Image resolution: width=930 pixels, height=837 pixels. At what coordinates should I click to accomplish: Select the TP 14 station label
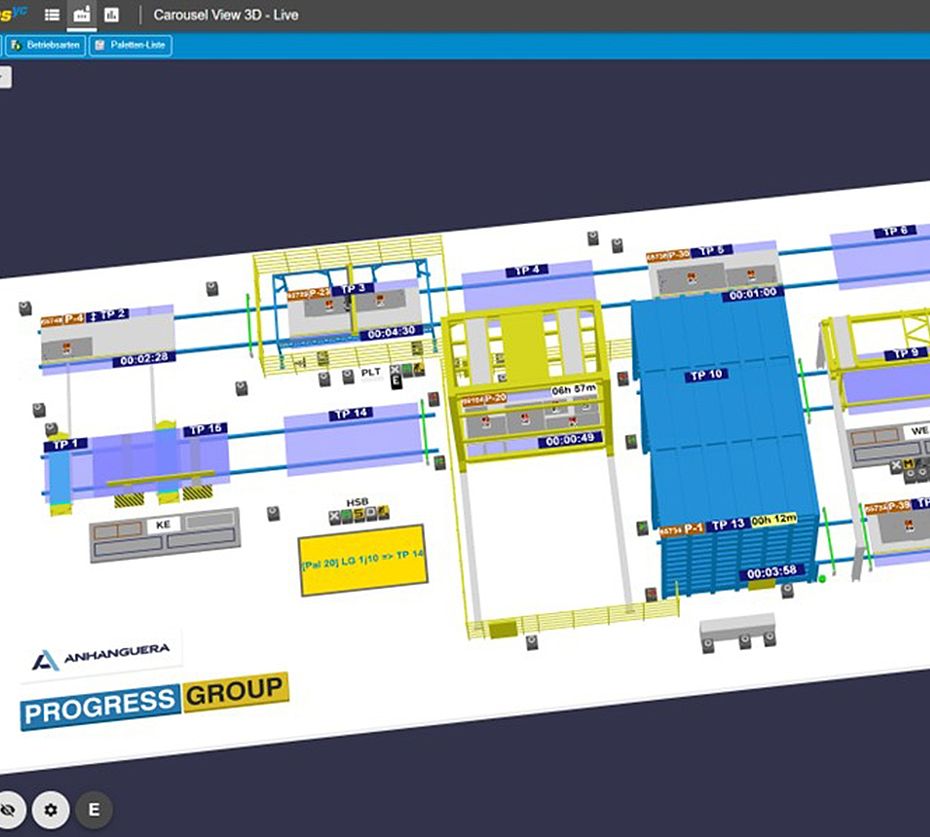click(x=351, y=413)
